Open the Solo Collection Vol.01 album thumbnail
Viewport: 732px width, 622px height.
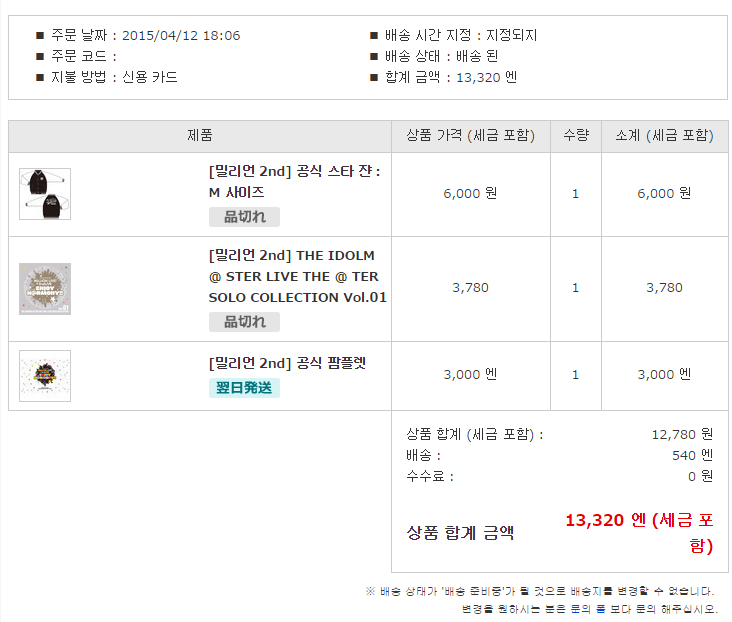(x=45, y=289)
